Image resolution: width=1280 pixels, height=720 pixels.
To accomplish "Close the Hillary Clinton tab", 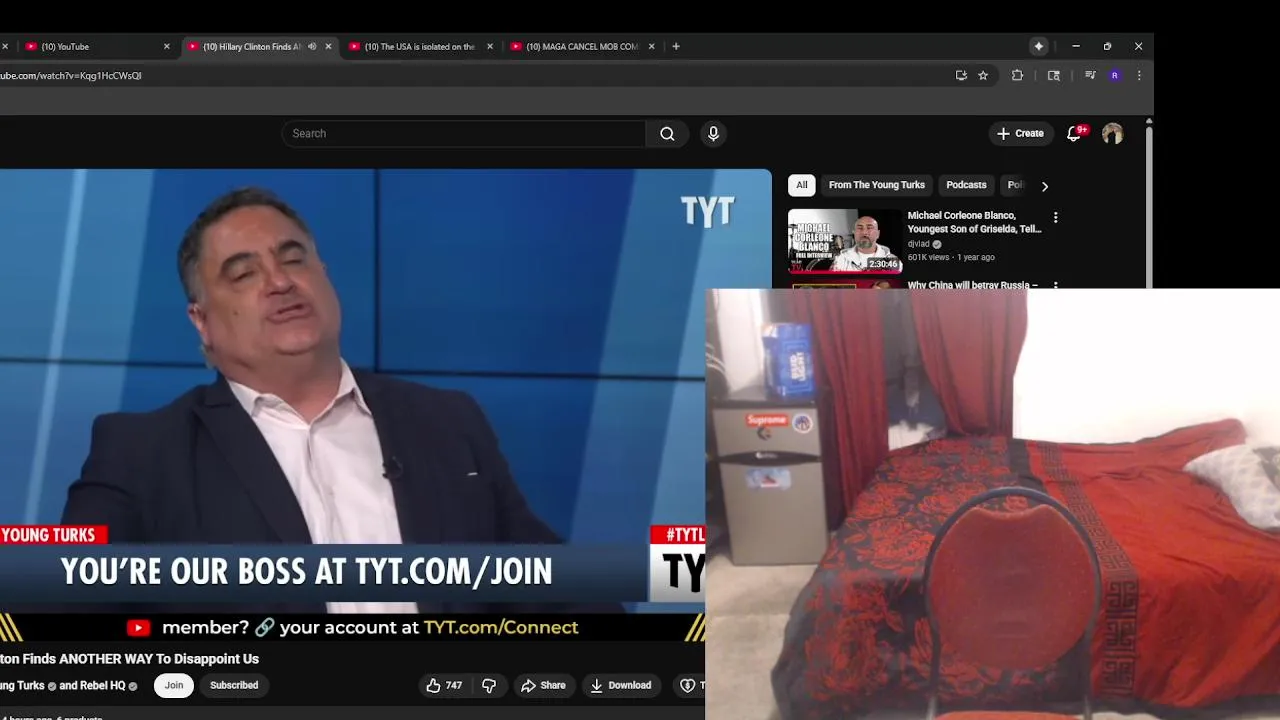I will 328,46.
